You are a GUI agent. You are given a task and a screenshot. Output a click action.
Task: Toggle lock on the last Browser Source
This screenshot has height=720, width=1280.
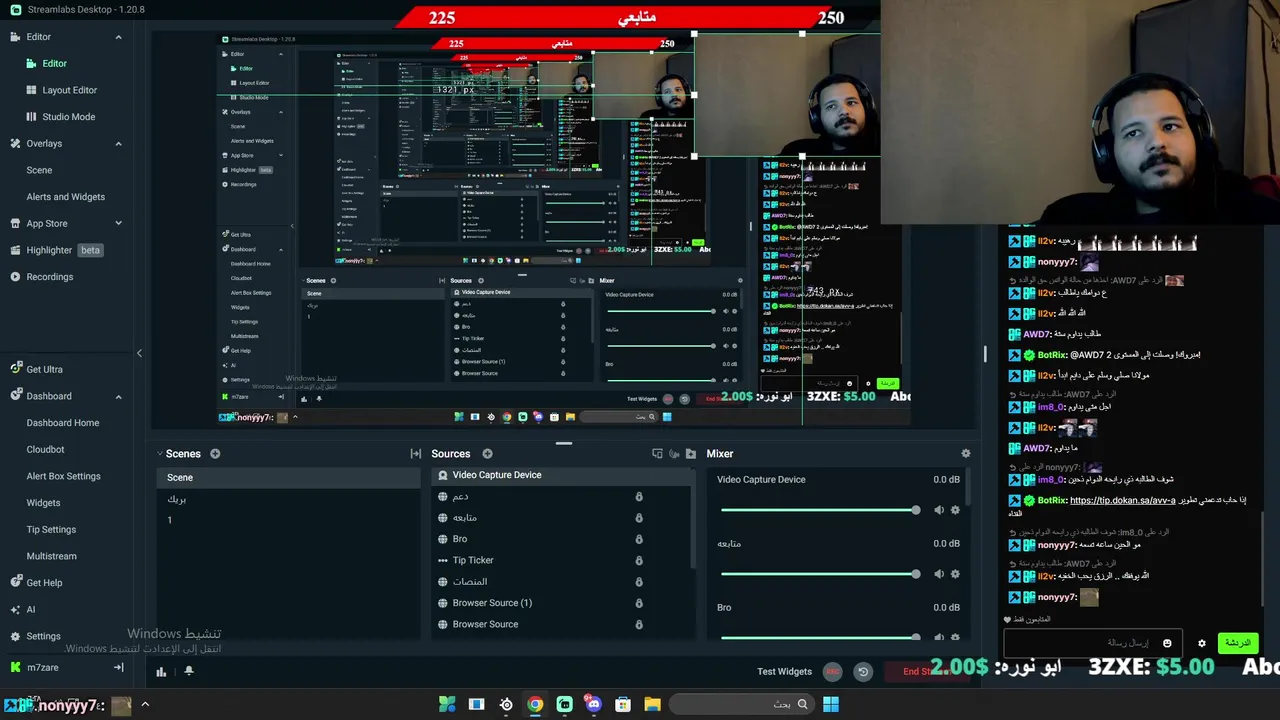(639, 625)
